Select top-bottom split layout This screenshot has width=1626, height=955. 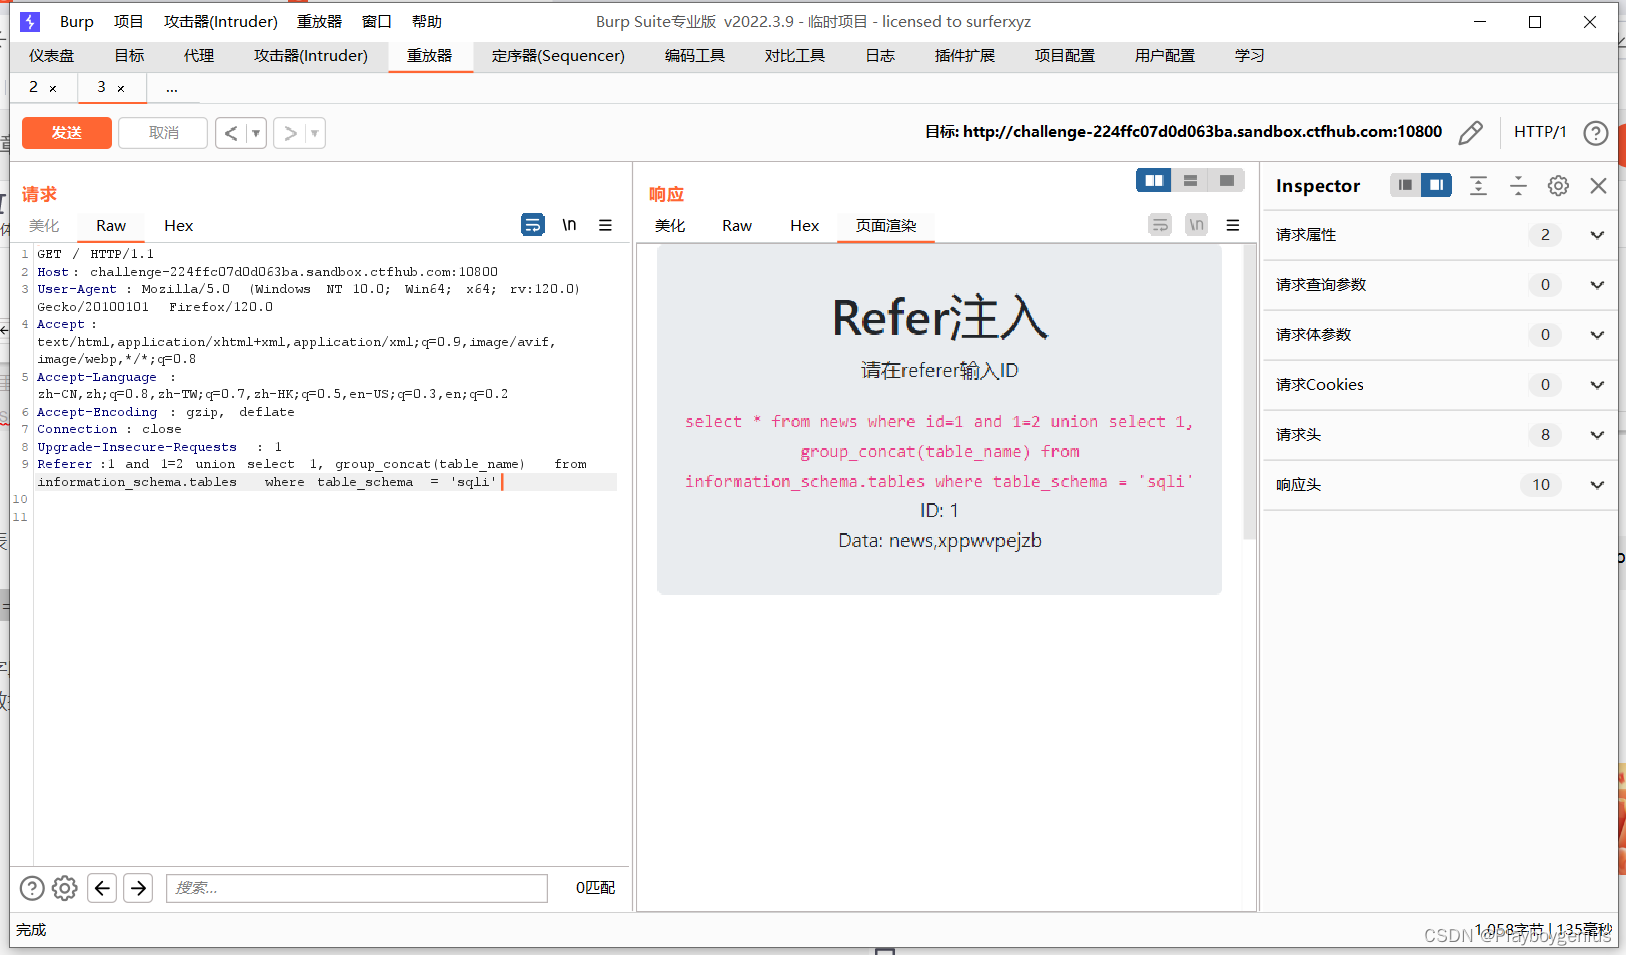1190,180
